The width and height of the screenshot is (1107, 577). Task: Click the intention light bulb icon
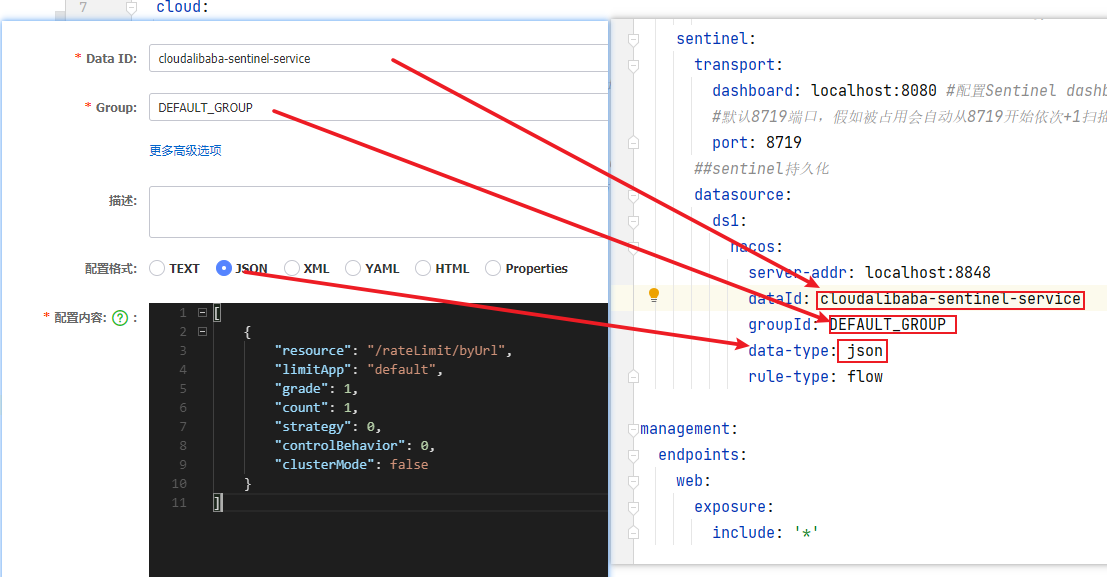[x=654, y=295]
